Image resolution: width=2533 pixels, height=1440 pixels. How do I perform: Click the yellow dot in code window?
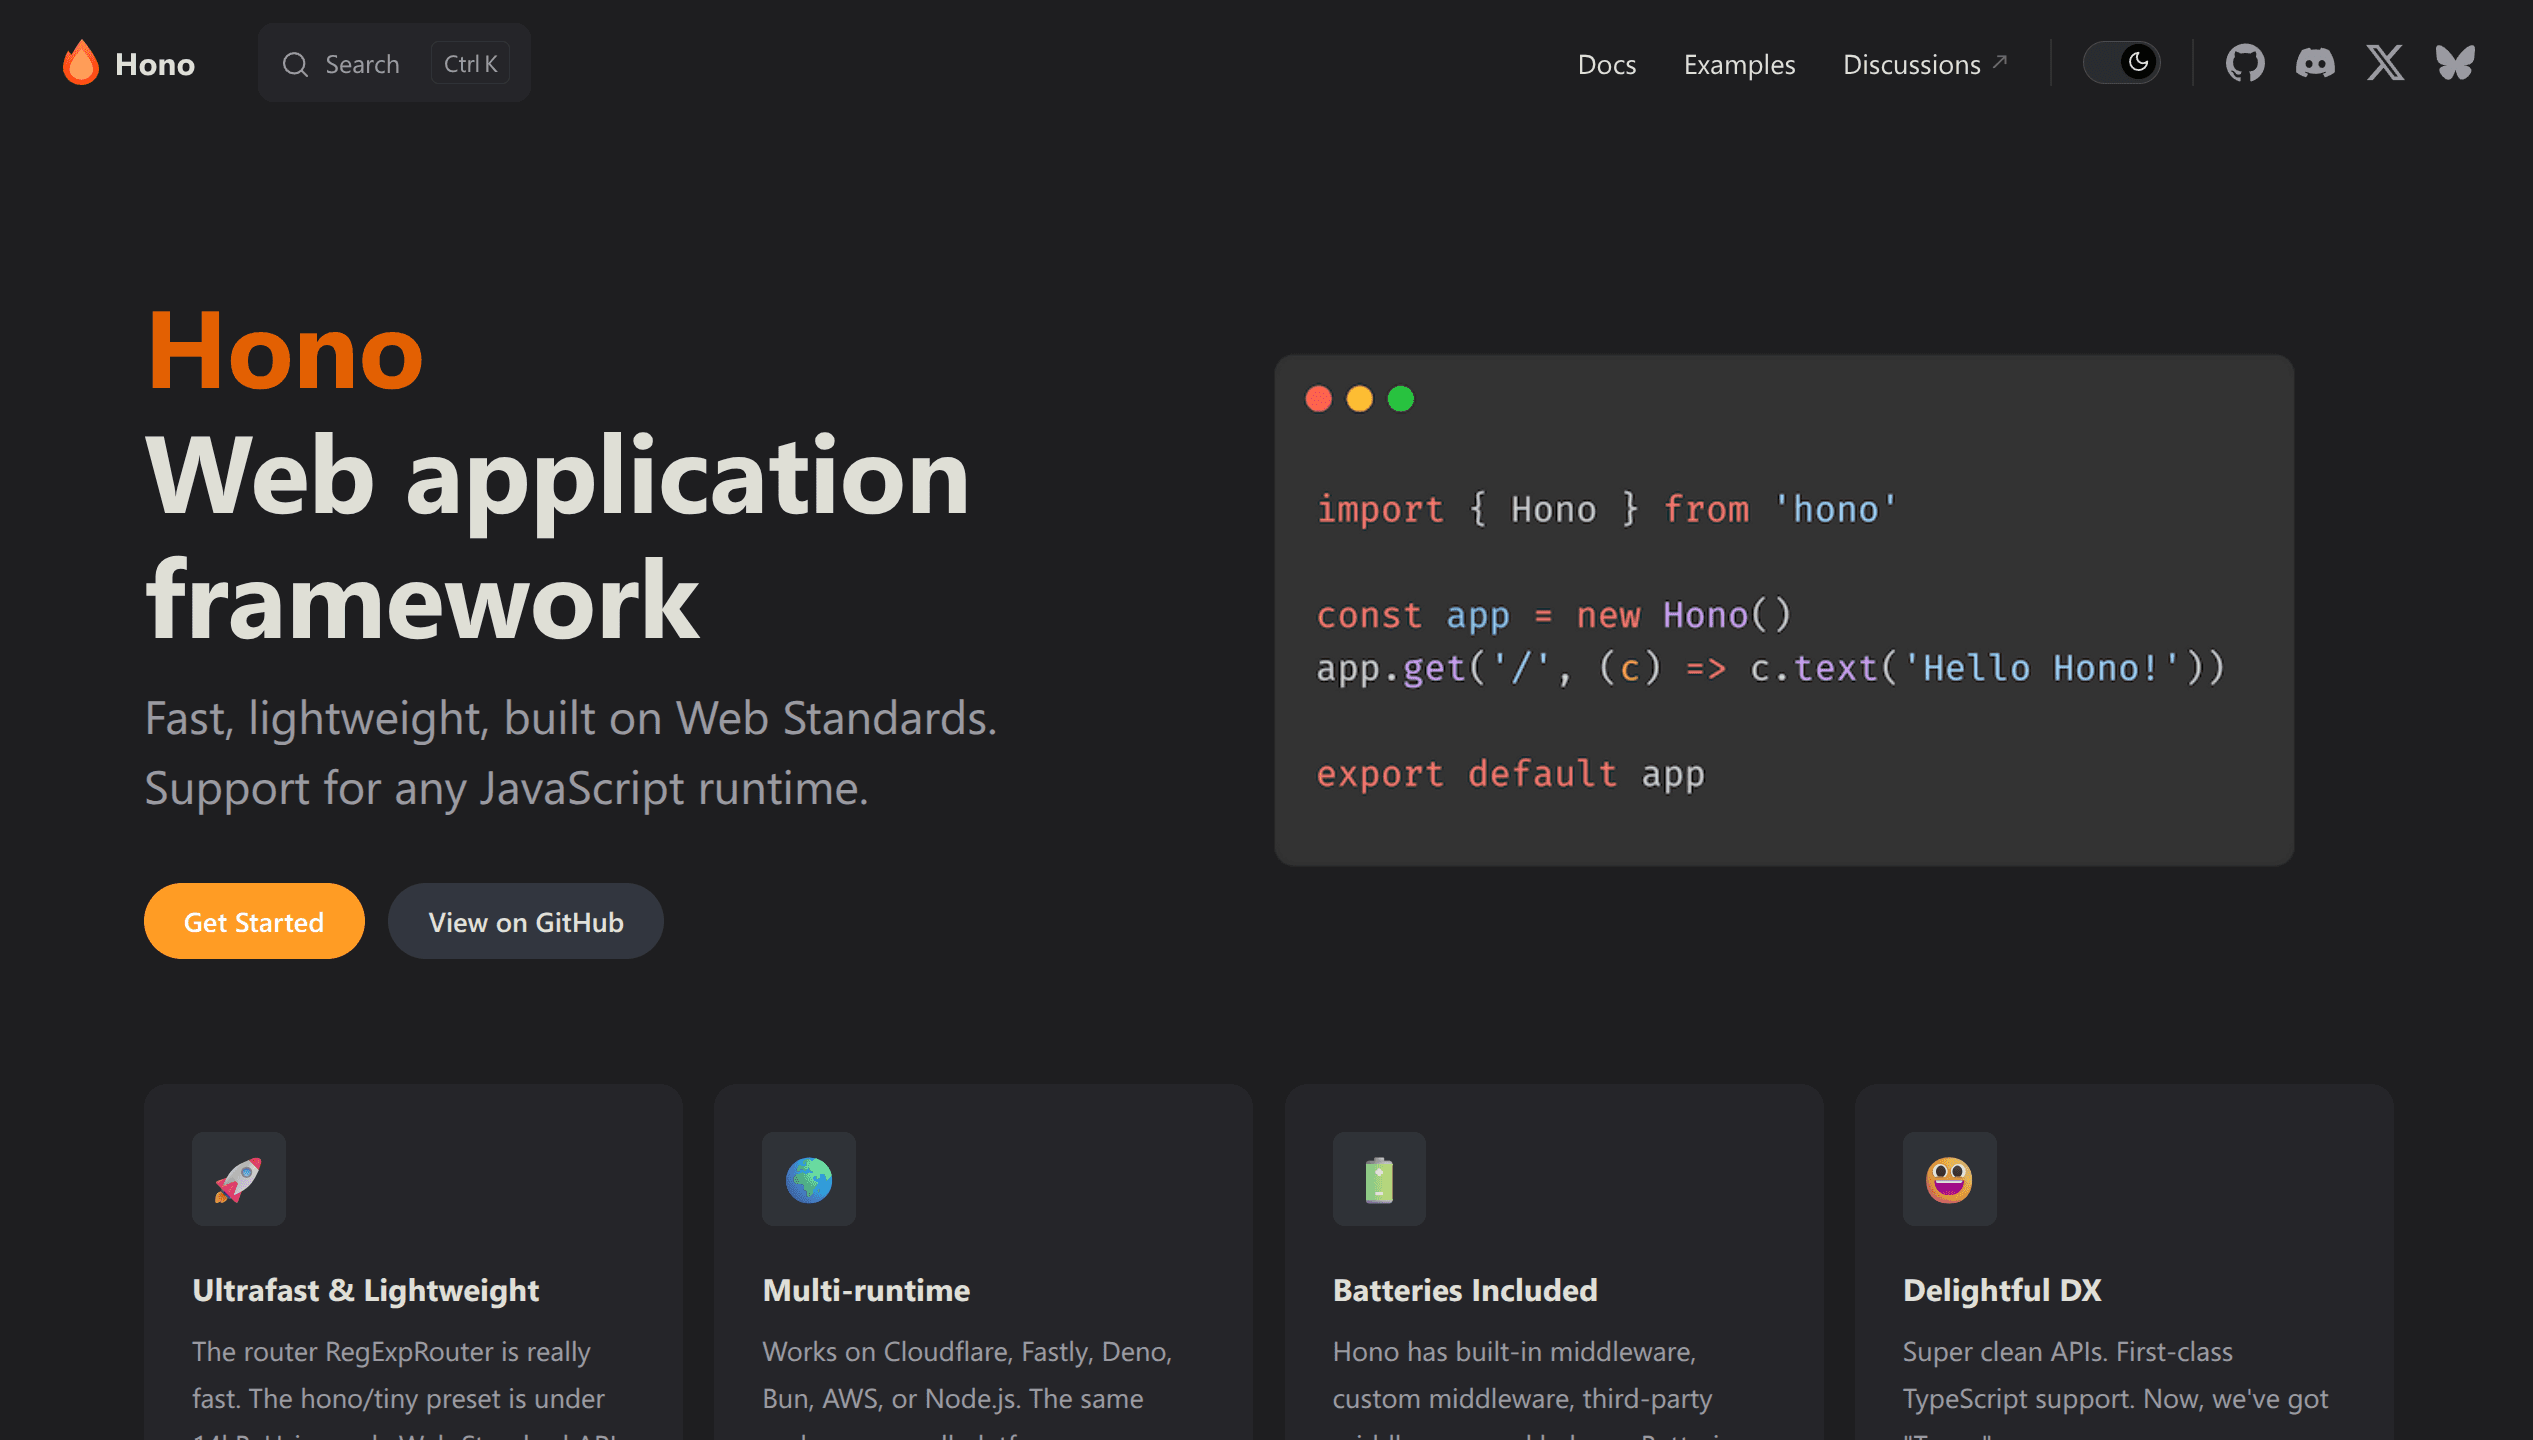(x=1360, y=399)
